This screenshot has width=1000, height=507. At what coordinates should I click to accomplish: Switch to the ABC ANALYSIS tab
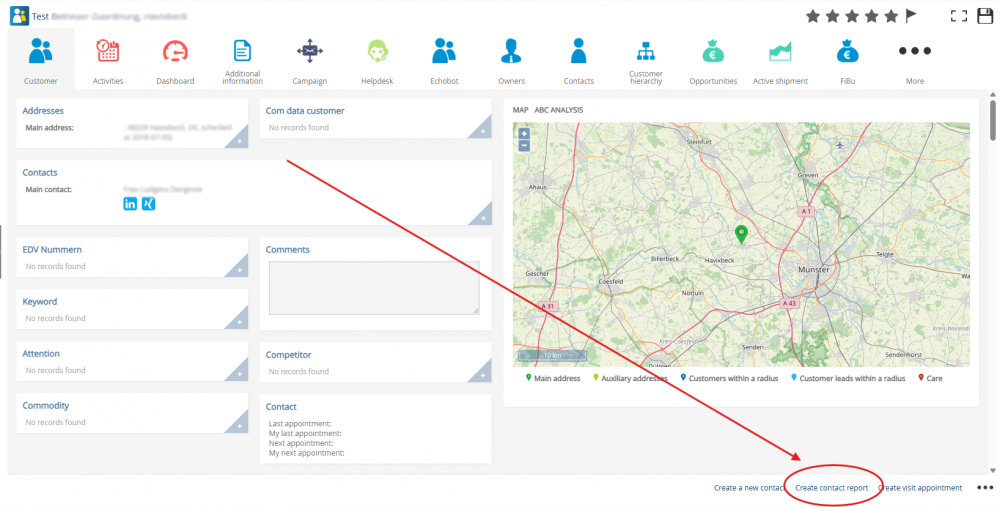(558, 110)
